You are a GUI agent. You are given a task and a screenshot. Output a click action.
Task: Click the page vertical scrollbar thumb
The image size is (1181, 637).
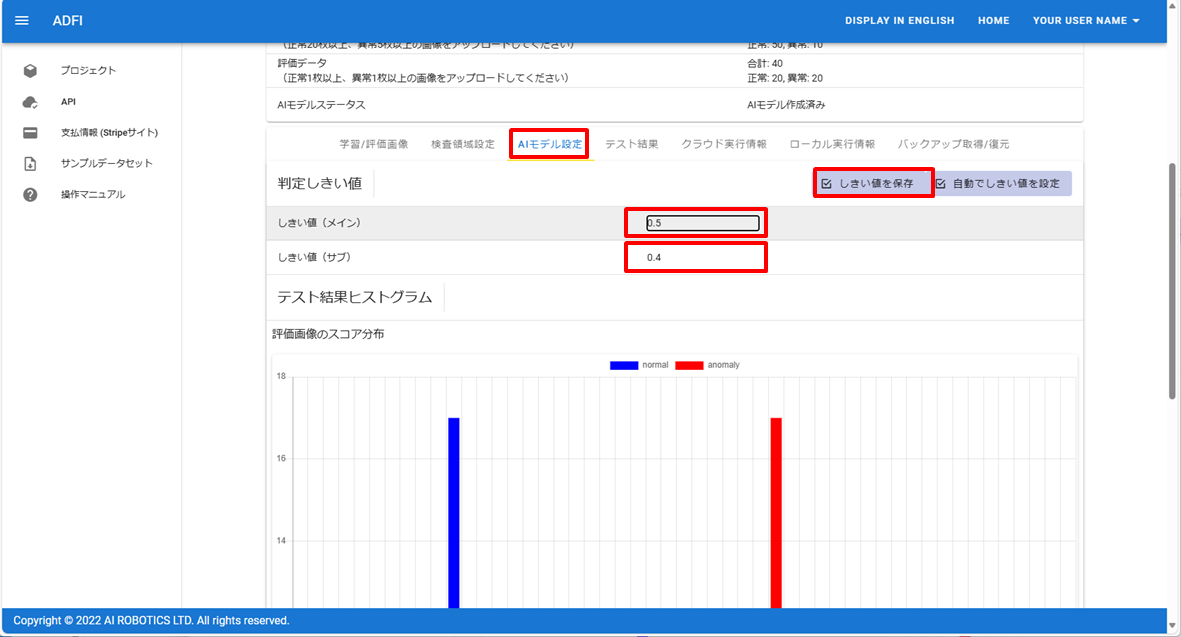click(1173, 281)
